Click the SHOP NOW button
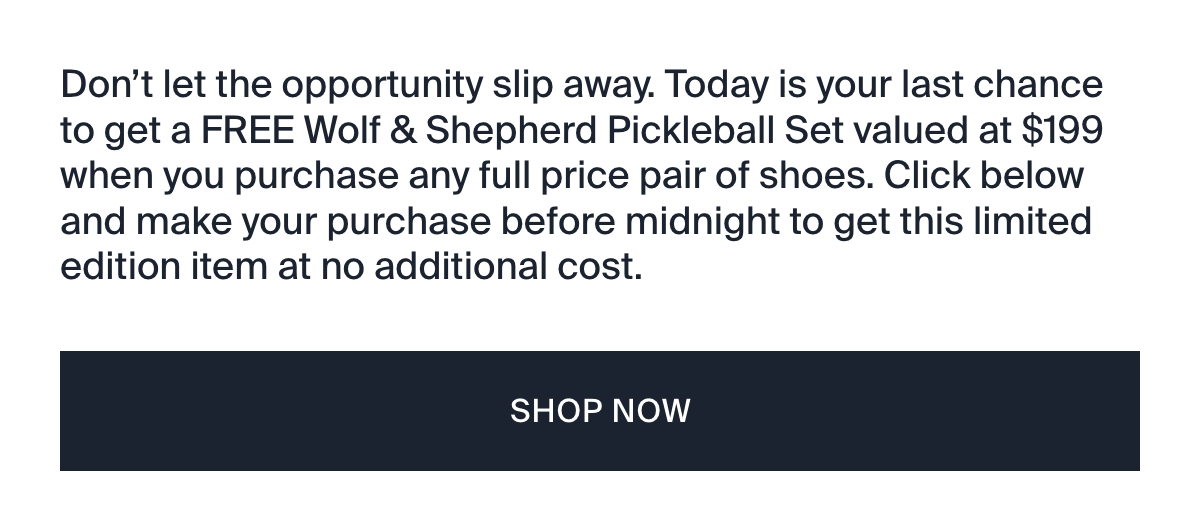The height and width of the screenshot is (531, 1200). point(600,411)
